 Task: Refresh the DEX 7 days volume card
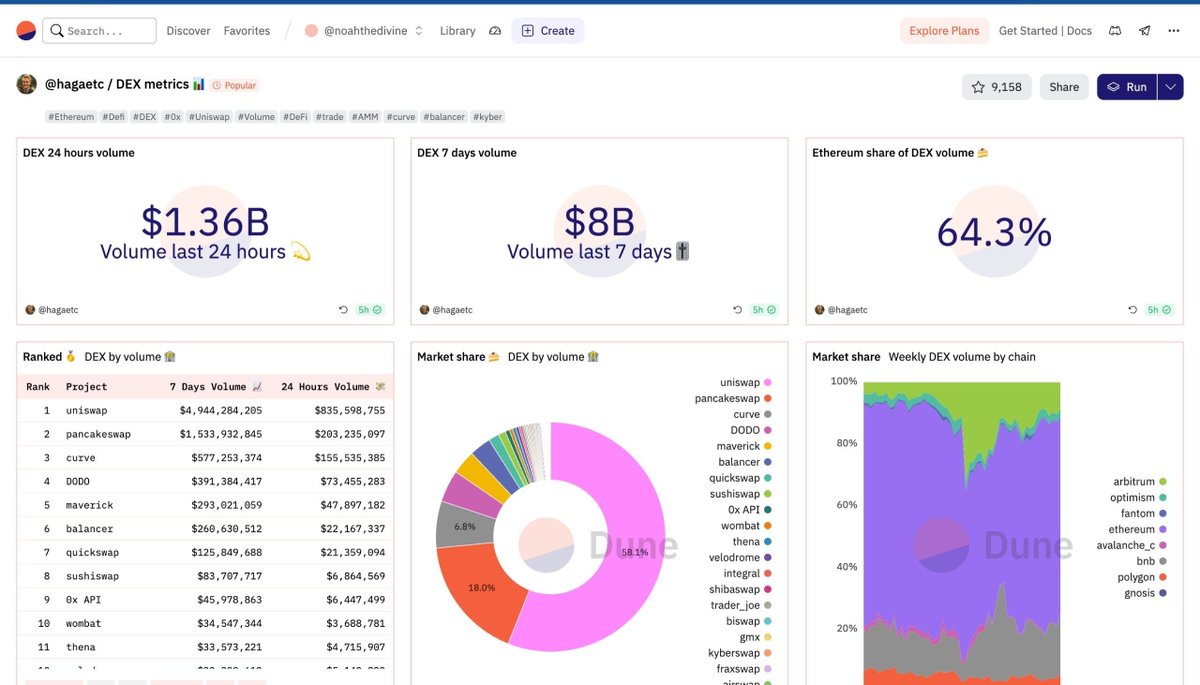(x=738, y=310)
